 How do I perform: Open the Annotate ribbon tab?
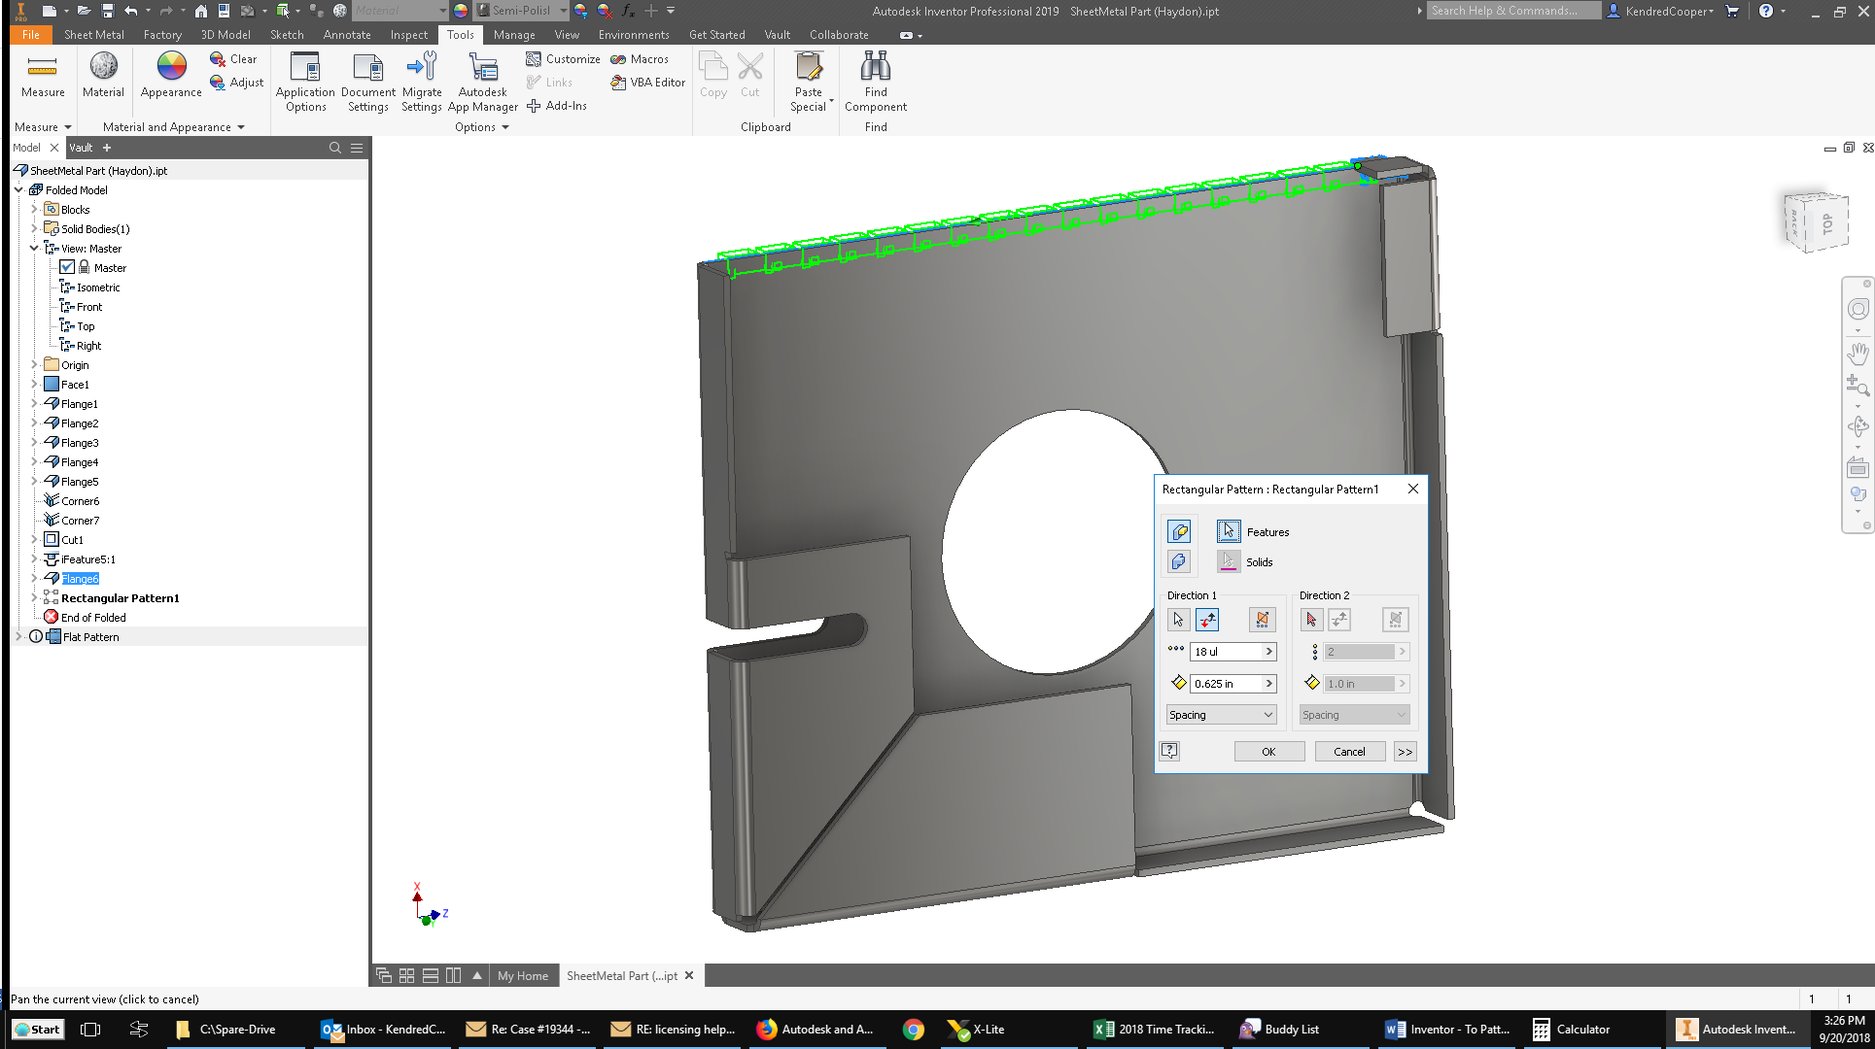point(346,34)
